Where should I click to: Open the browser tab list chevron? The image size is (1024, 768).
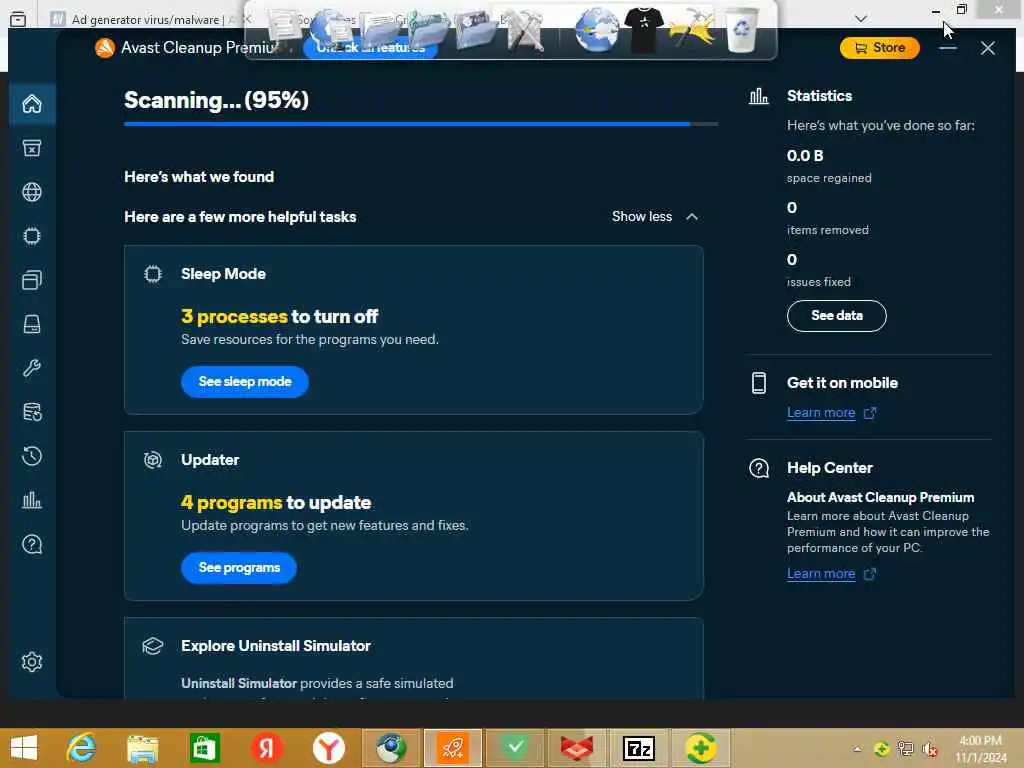(x=861, y=18)
